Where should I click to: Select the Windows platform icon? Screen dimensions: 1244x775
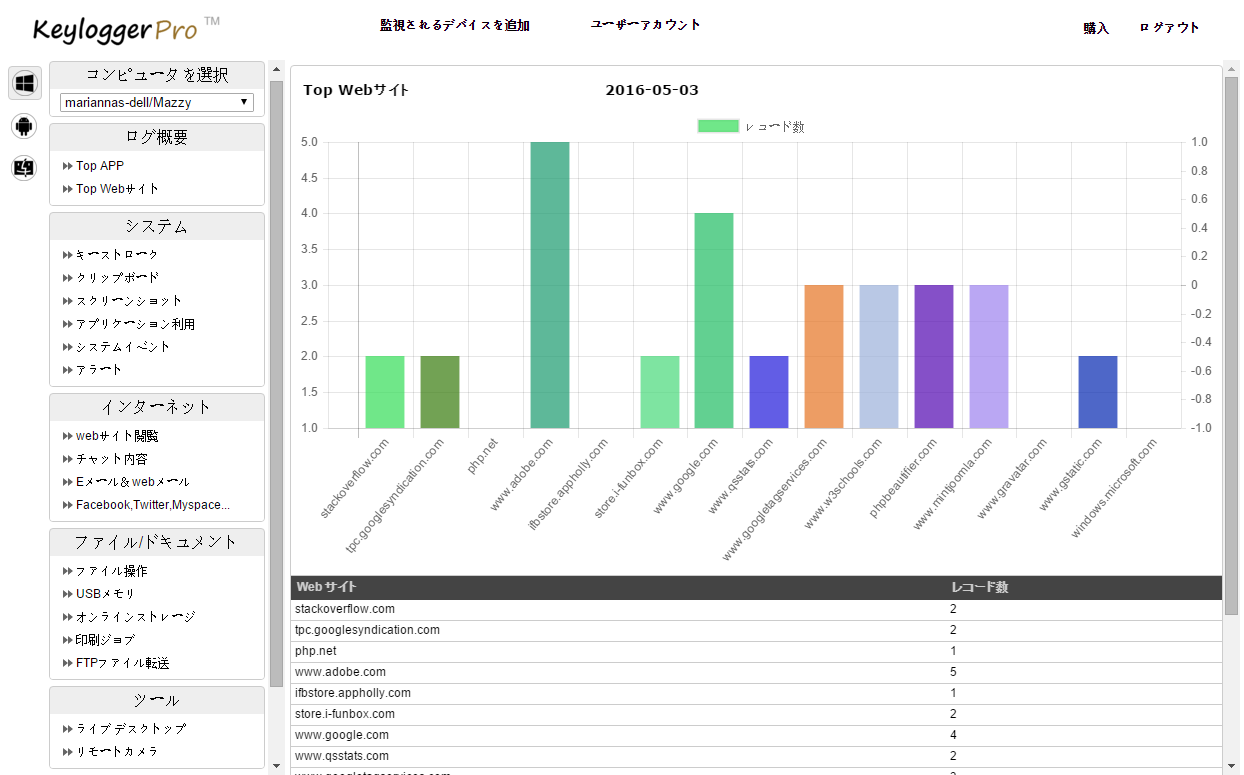(25, 83)
